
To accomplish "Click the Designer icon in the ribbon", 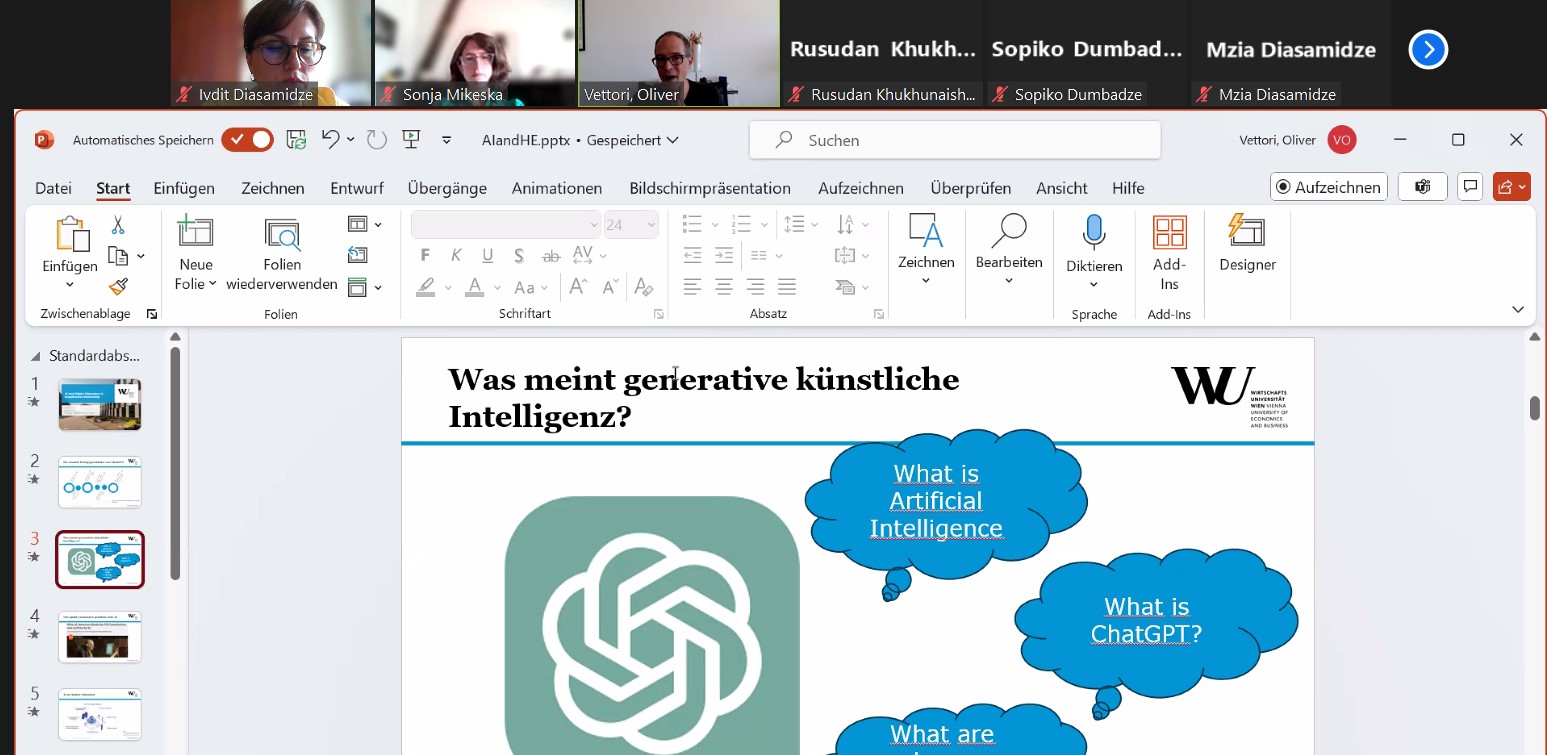I will coord(1246,232).
